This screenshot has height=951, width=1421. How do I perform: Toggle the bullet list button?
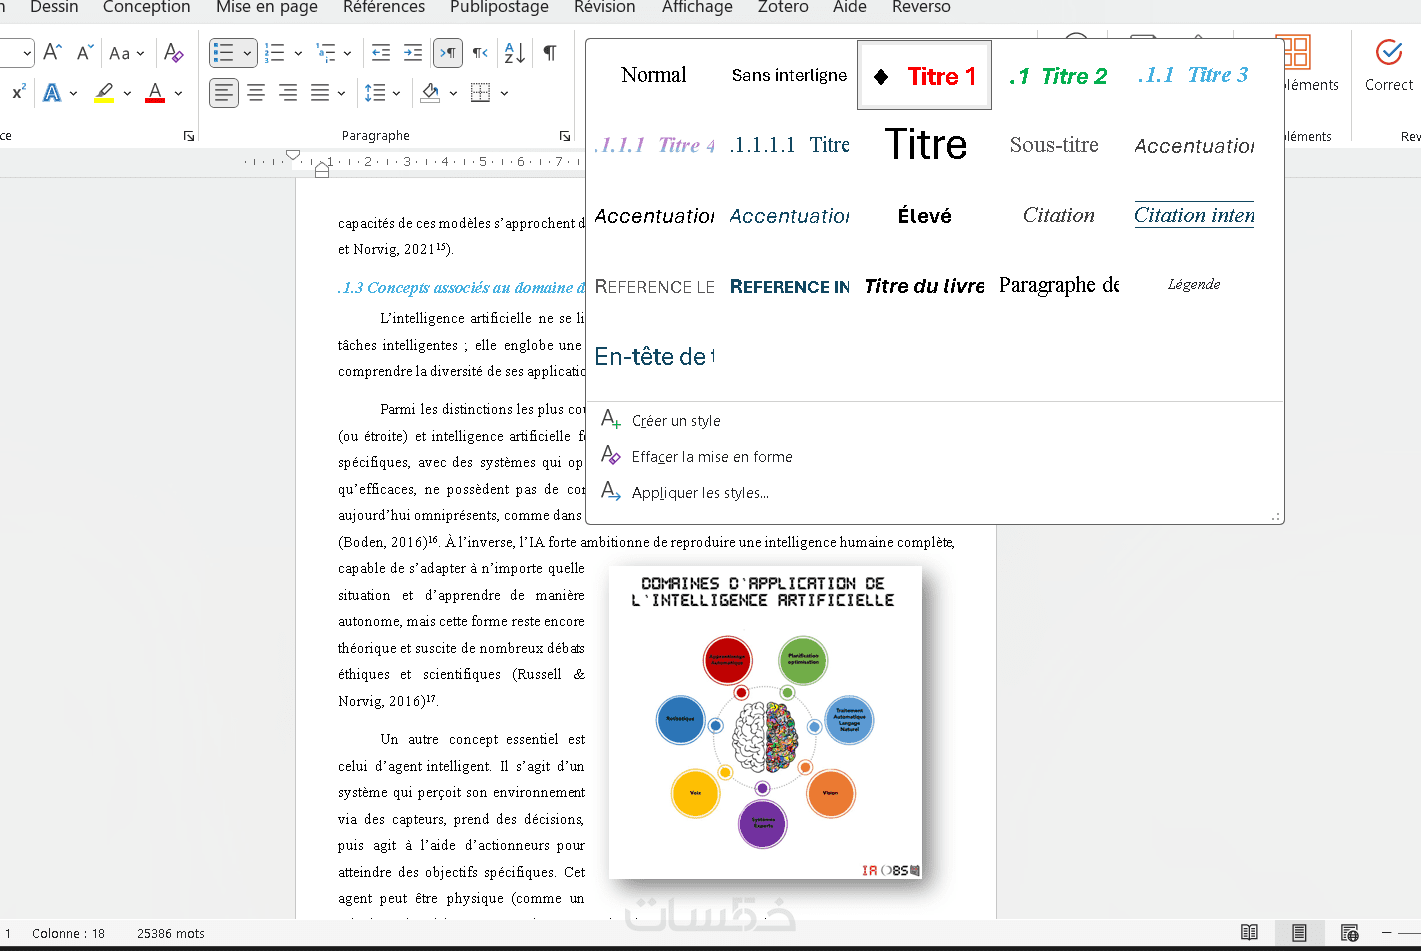[x=224, y=53]
